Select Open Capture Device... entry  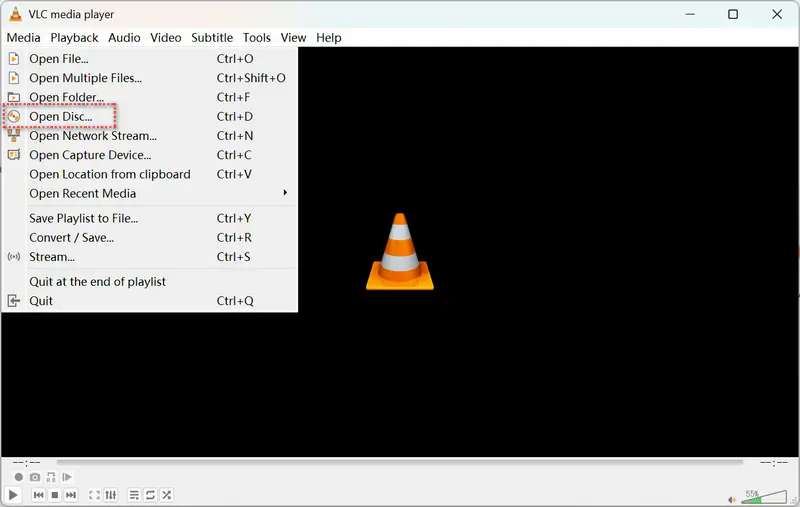tap(150, 155)
